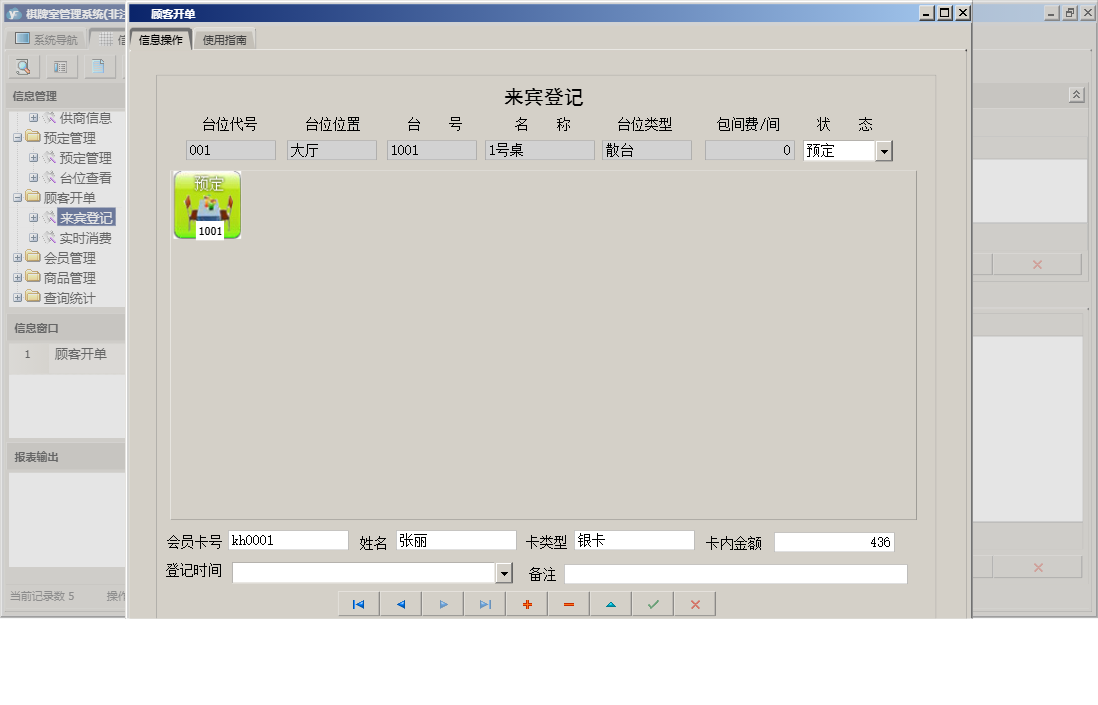Select 台位查看 in the tree
The height and width of the screenshot is (705, 1098).
click(85, 178)
